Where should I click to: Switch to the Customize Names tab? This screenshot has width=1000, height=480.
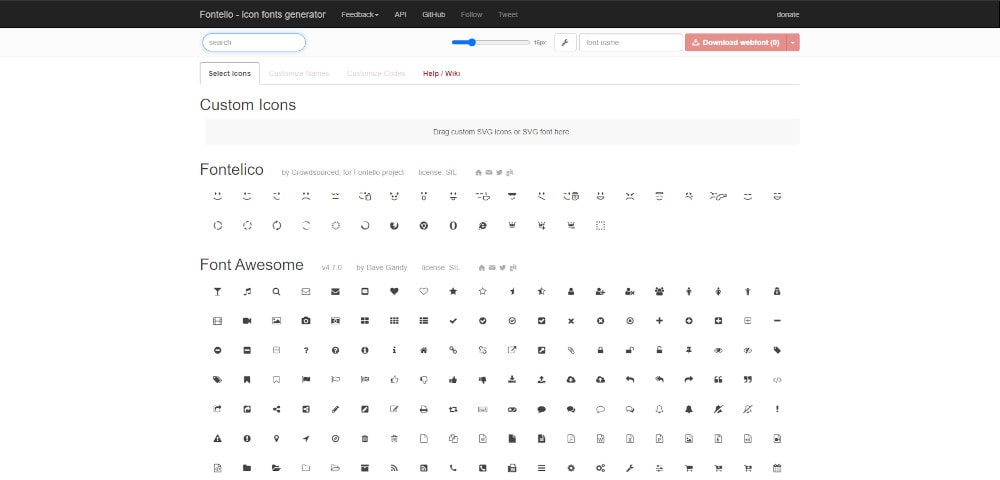click(x=299, y=73)
